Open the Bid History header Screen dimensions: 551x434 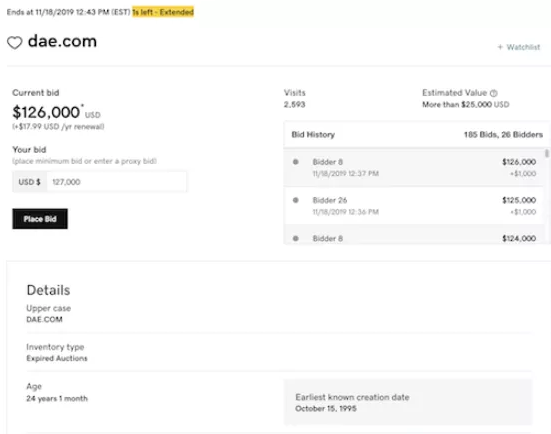point(313,135)
